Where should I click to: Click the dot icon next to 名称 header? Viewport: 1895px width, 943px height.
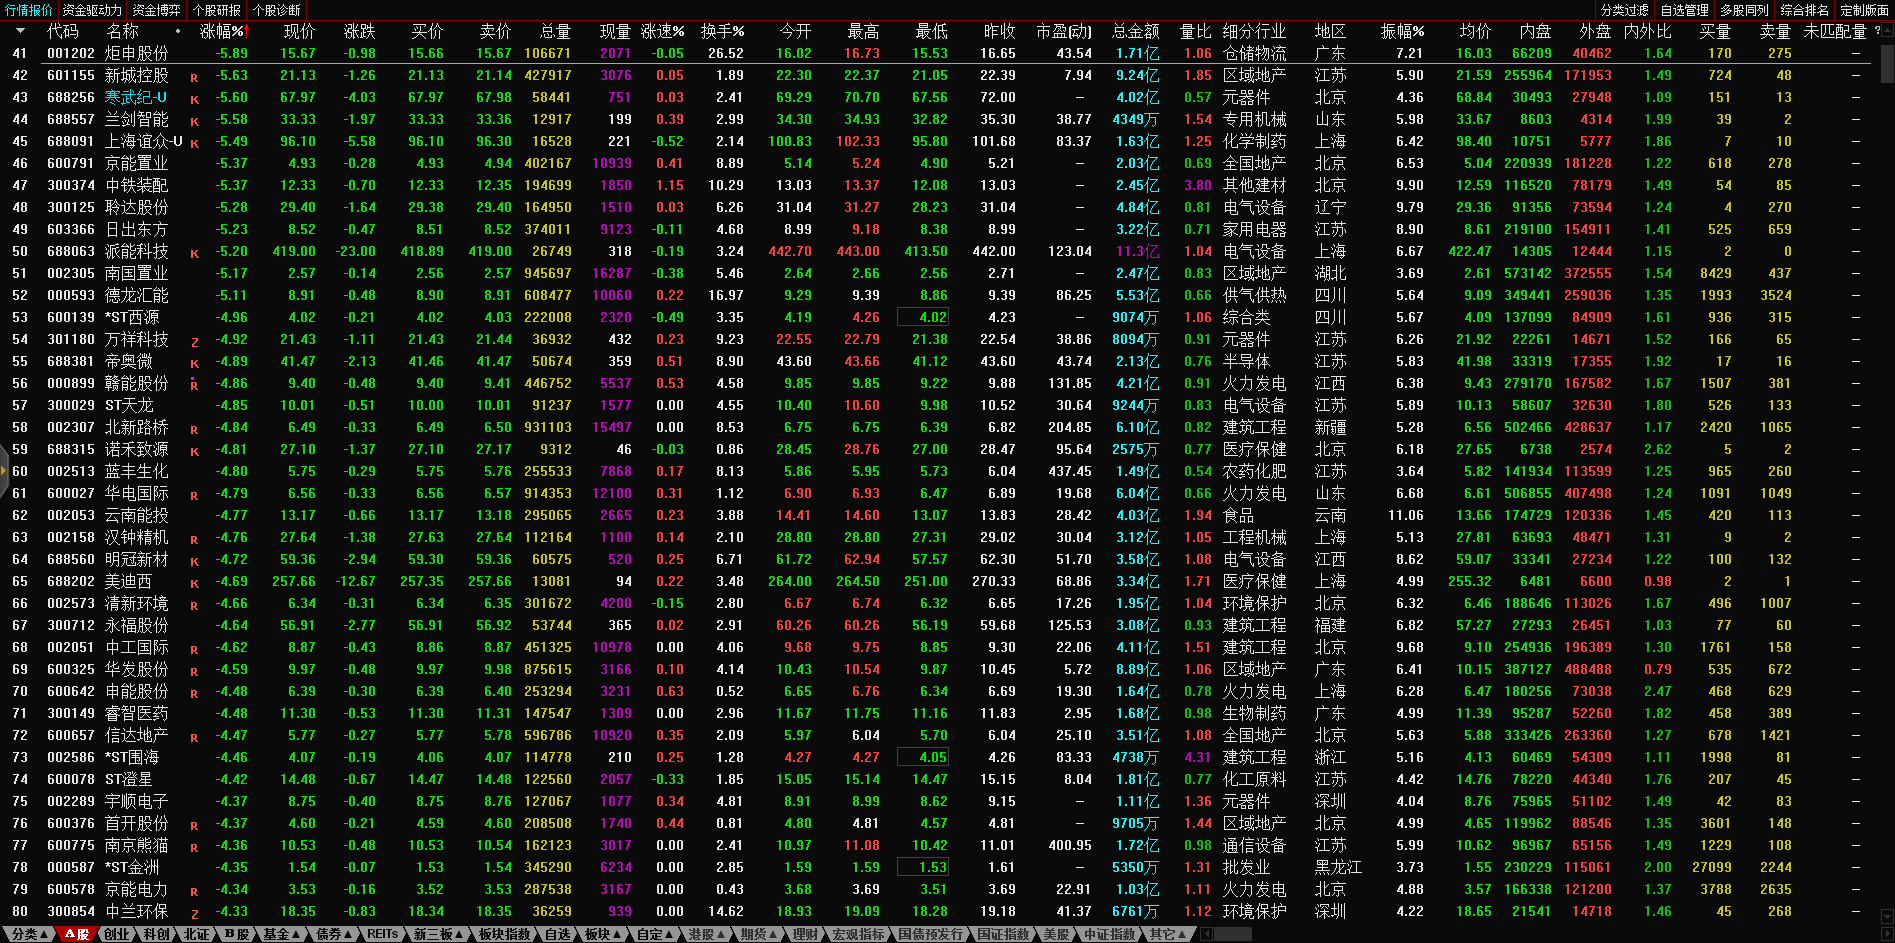[178, 31]
